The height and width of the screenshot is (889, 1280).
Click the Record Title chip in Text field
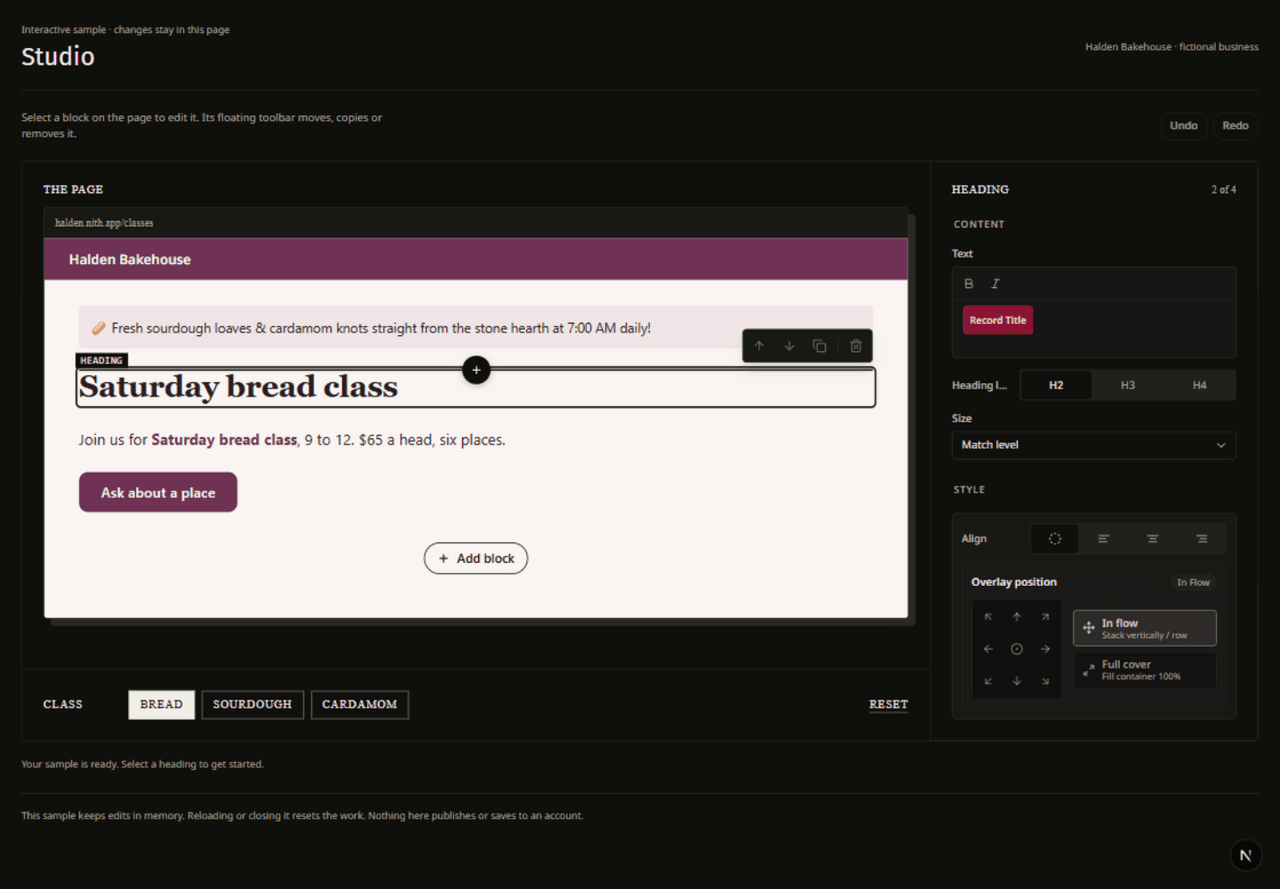998,320
